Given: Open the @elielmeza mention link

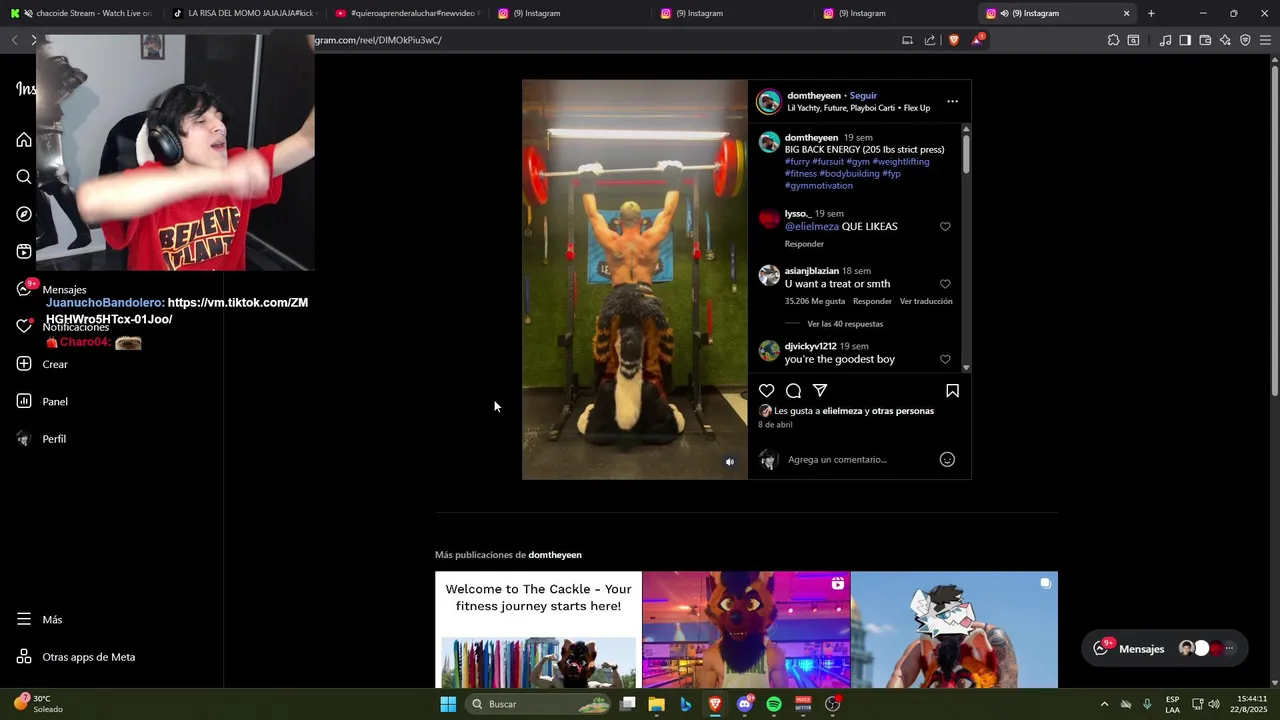Looking at the screenshot, I should point(812,227).
